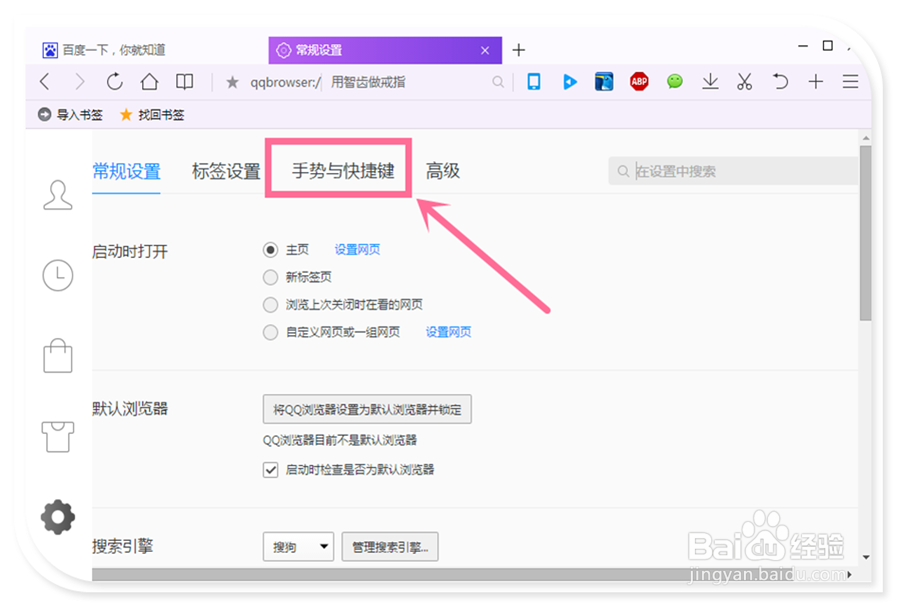This screenshot has width=897, height=606.
Task: Open browsing history via the clock sidebar icon
Action: 57,275
